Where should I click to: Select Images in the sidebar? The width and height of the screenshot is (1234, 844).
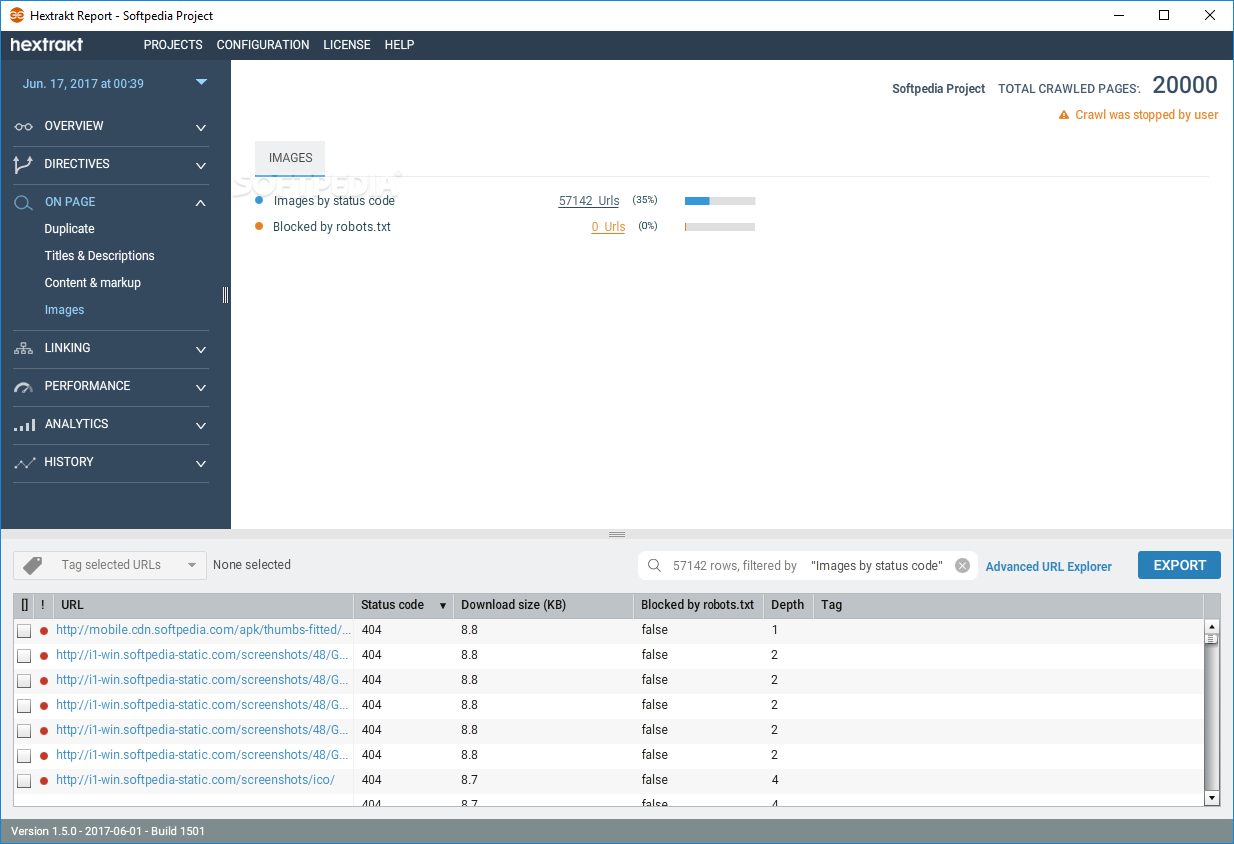point(64,310)
